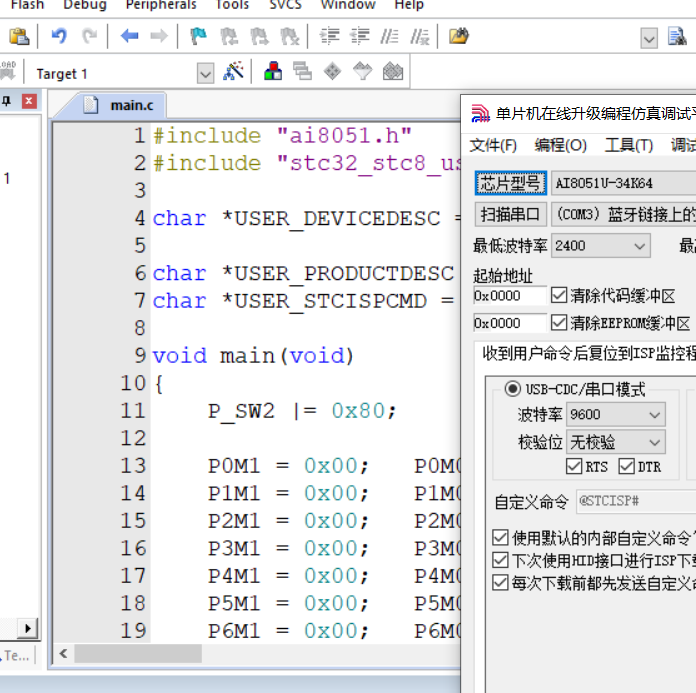The image size is (696, 693).
Task: Close the project panel red X
Action: tap(29, 101)
